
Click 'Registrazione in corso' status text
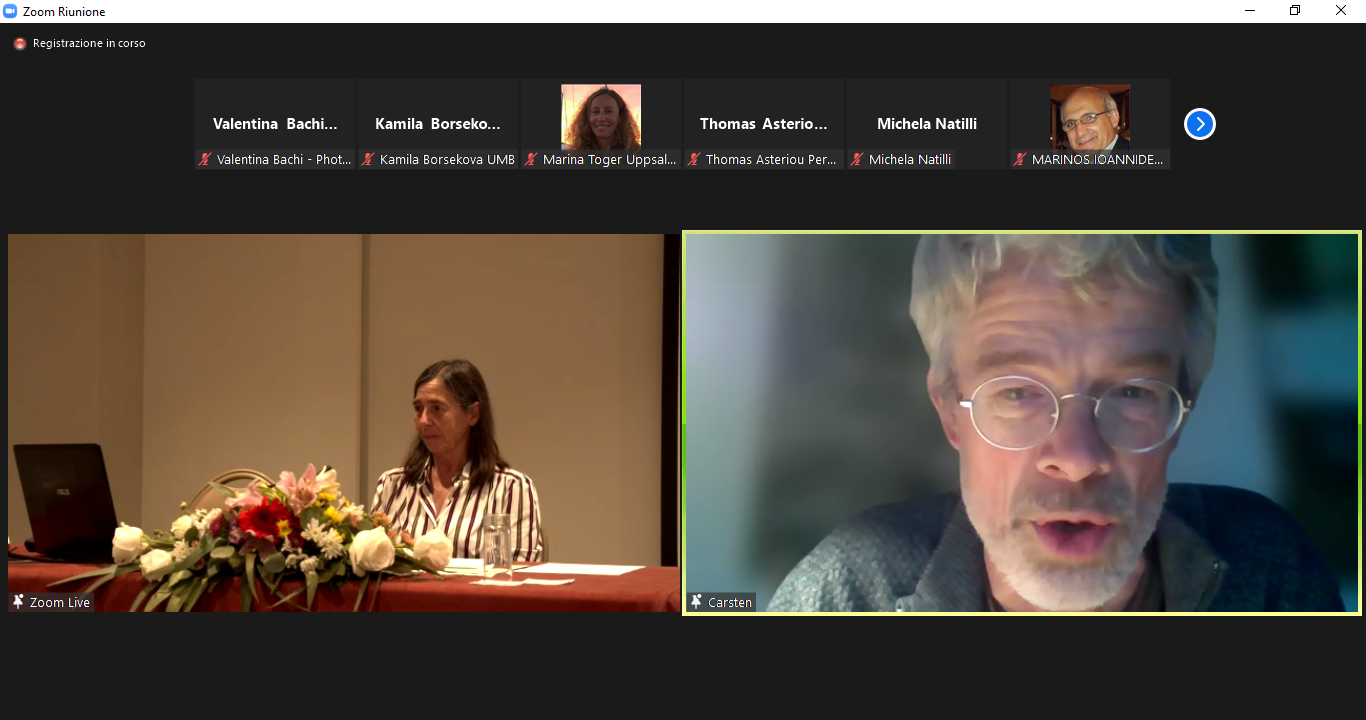tap(89, 44)
